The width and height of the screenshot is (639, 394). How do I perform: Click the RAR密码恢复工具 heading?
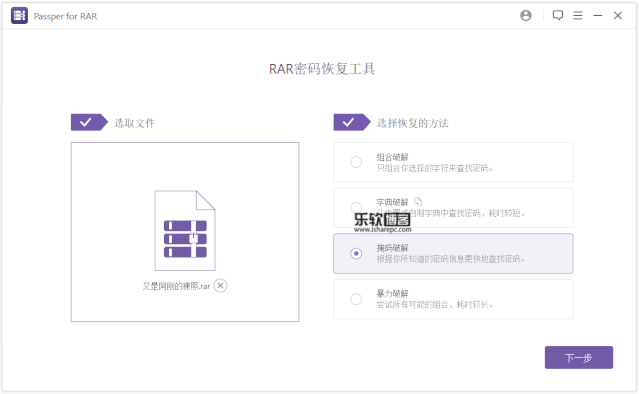(x=322, y=69)
